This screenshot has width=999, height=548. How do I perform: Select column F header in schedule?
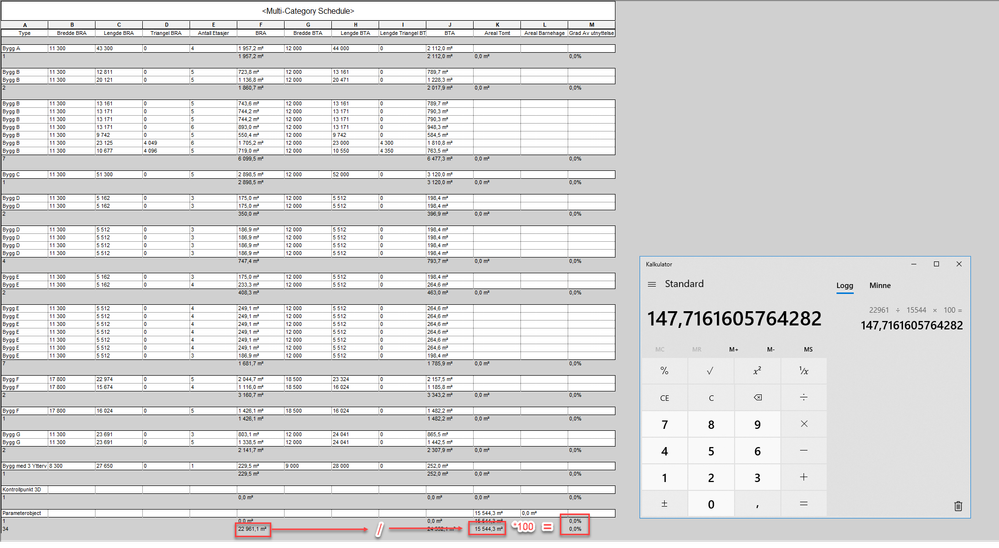tap(261, 25)
